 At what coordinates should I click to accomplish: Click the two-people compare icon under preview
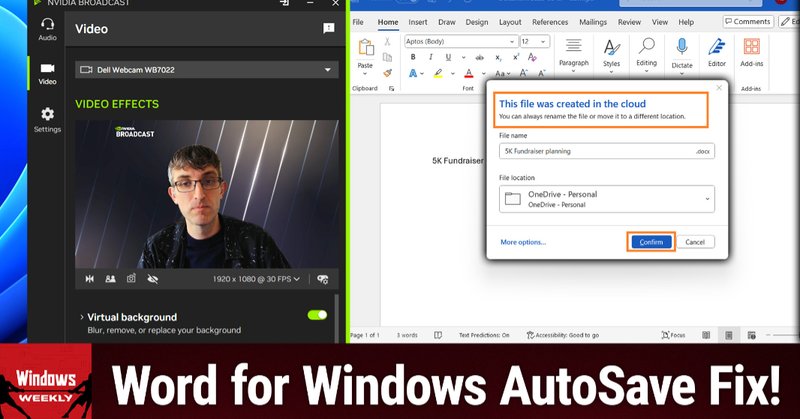(110, 279)
